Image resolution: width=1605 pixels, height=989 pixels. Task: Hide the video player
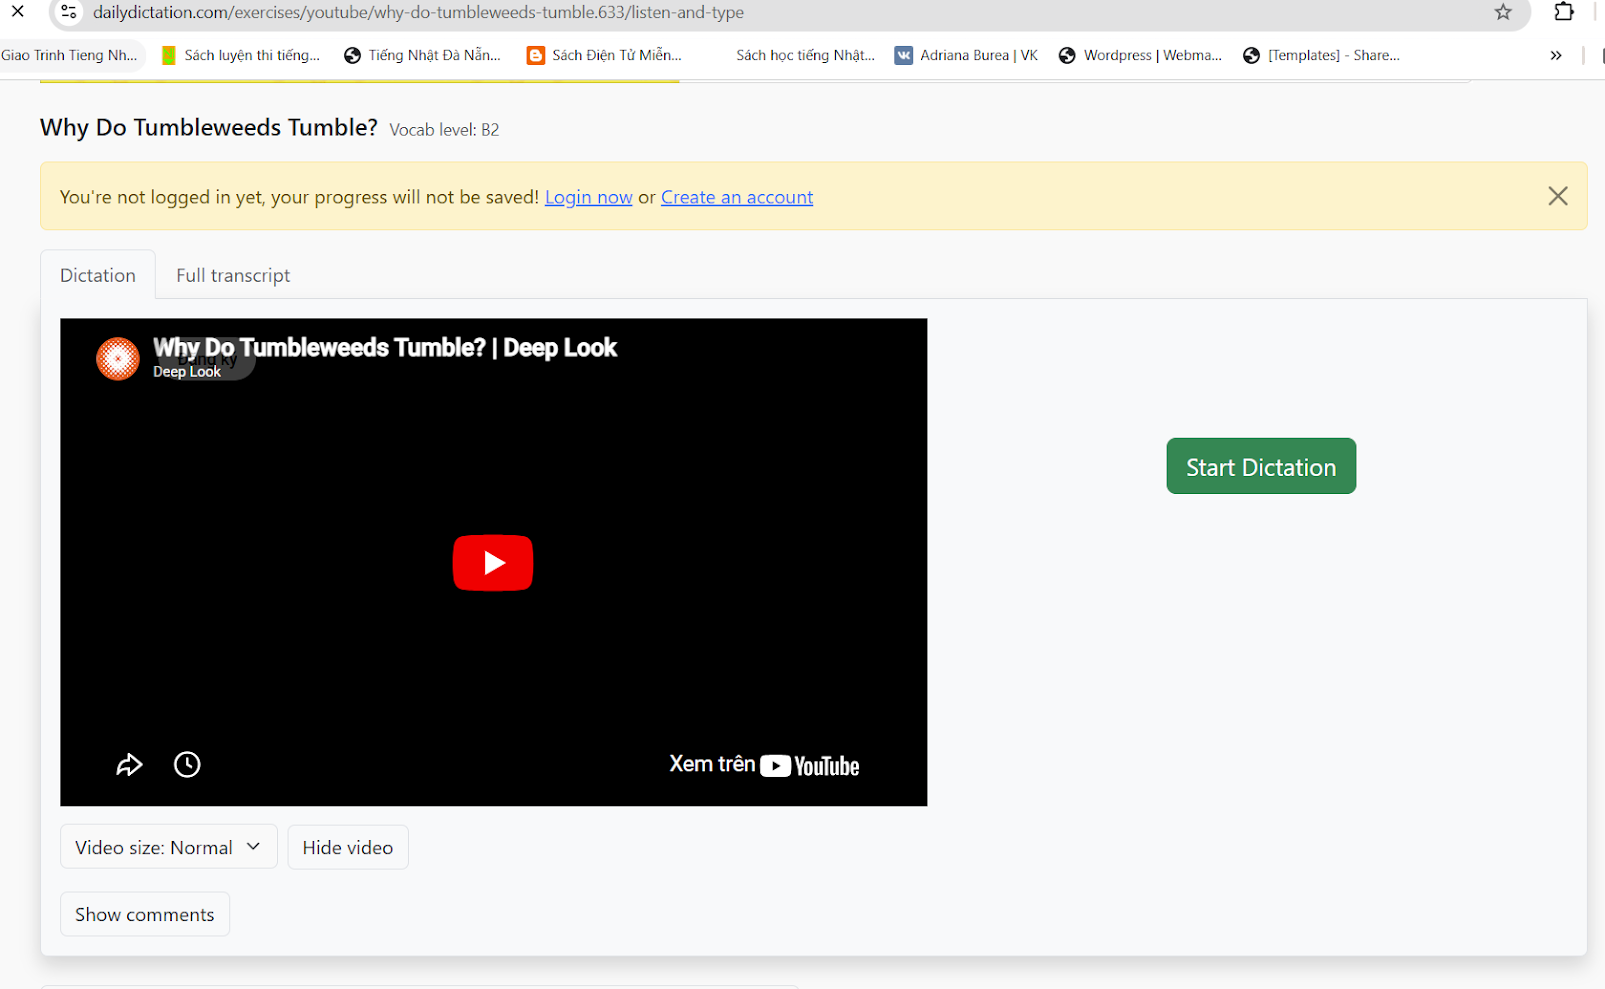(347, 847)
